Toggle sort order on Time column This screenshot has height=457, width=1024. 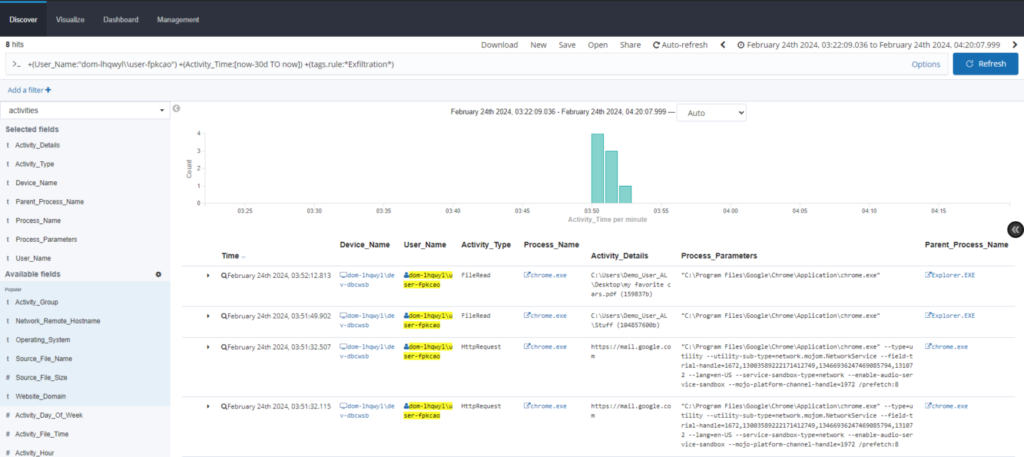tap(243, 256)
